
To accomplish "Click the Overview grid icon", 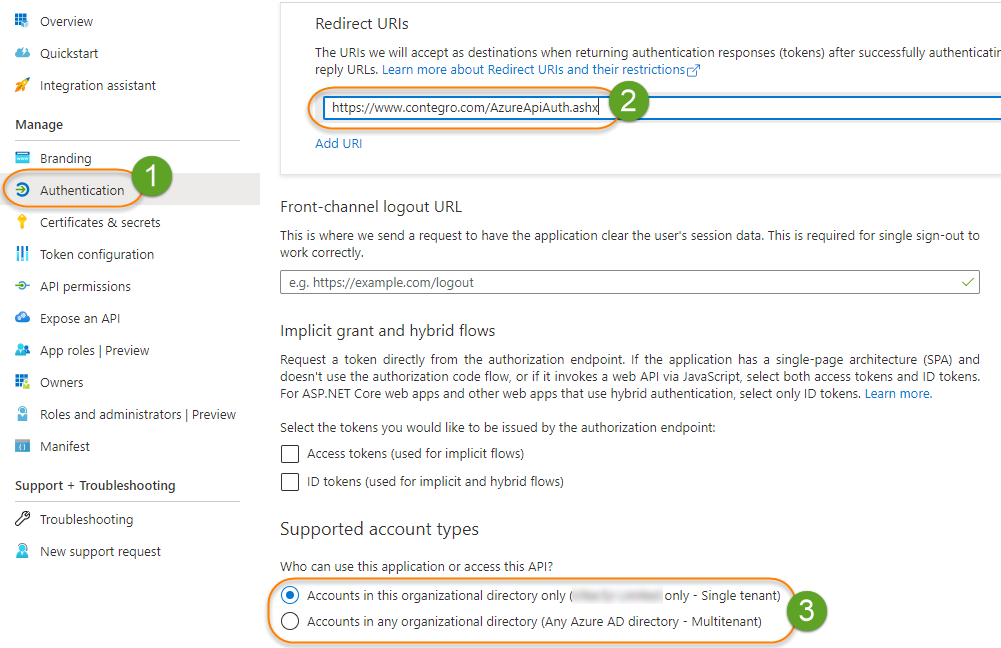I will click(22, 20).
